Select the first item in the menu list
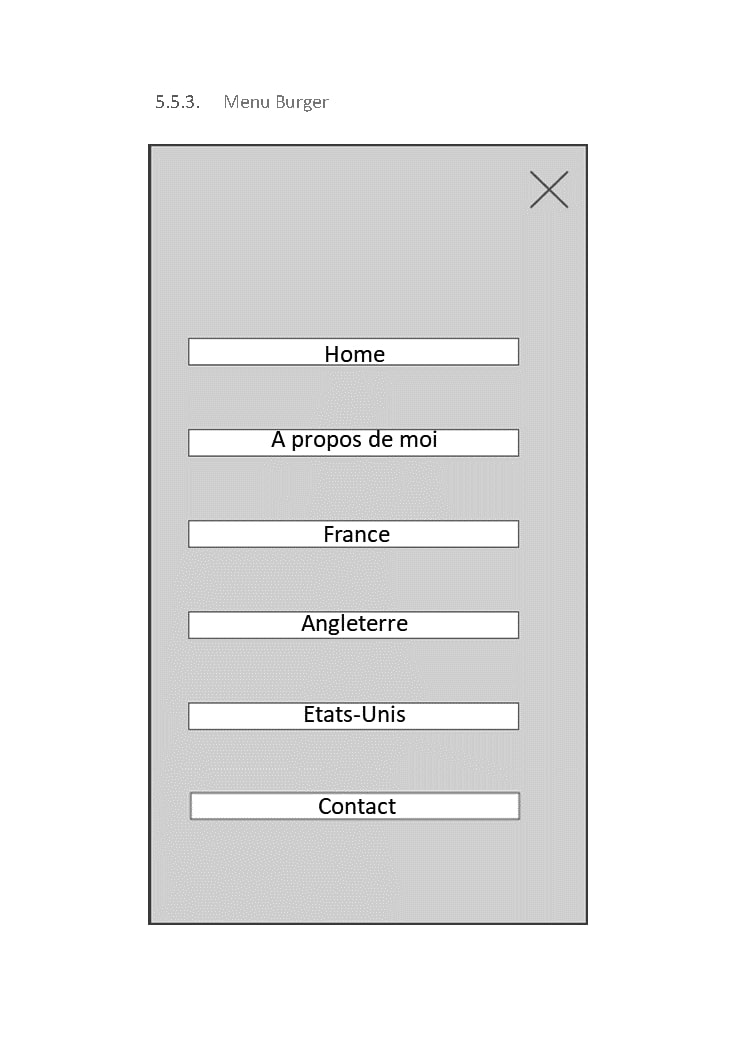The image size is (737, 1041). 353,352
